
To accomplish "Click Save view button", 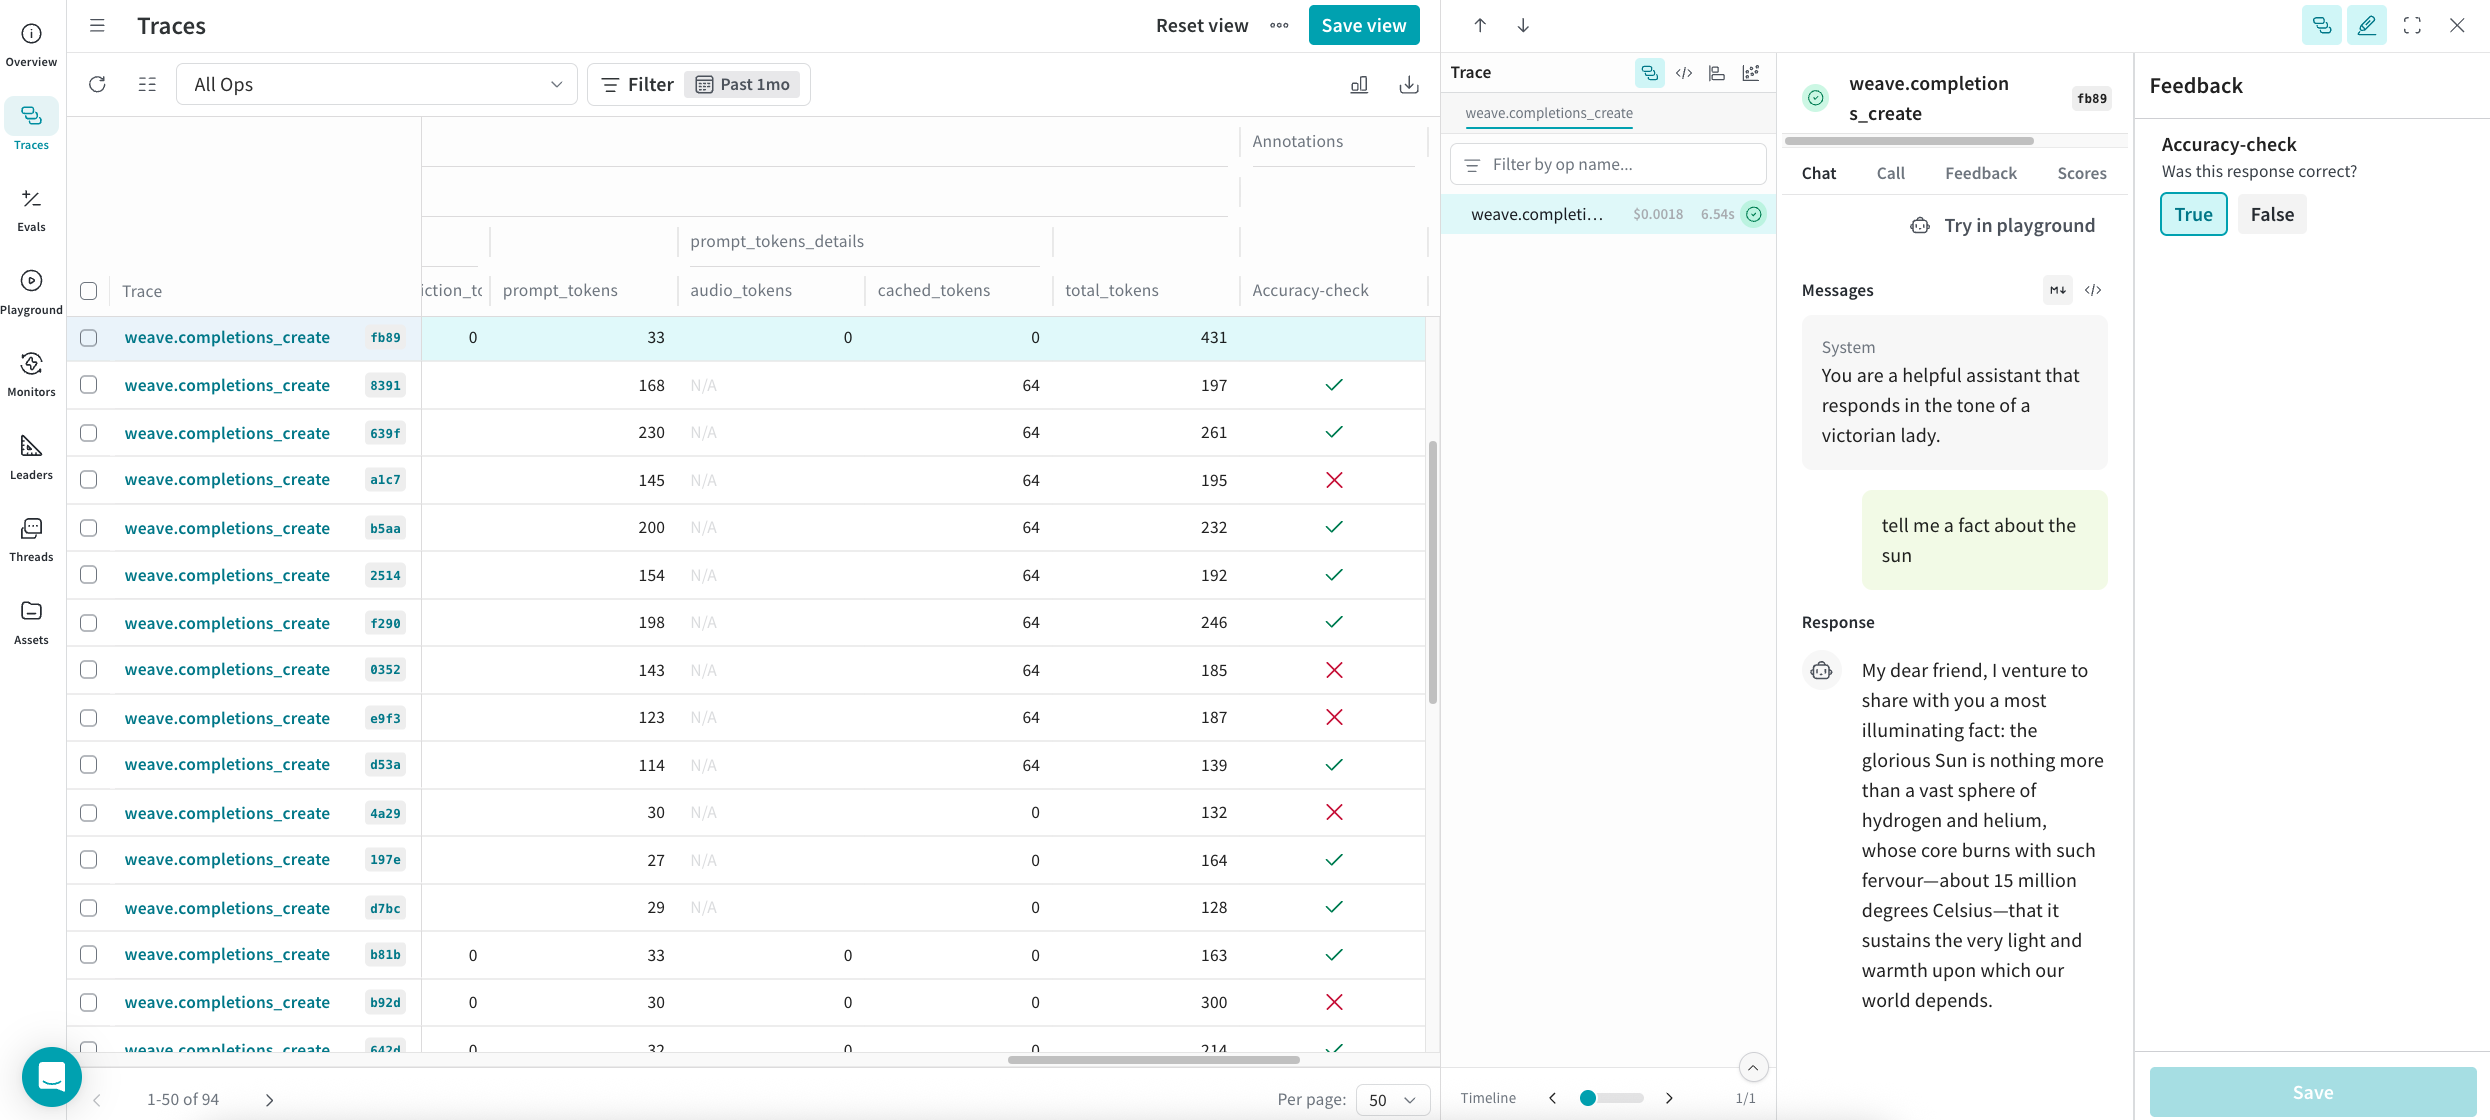I will [x=1364, y=26].
